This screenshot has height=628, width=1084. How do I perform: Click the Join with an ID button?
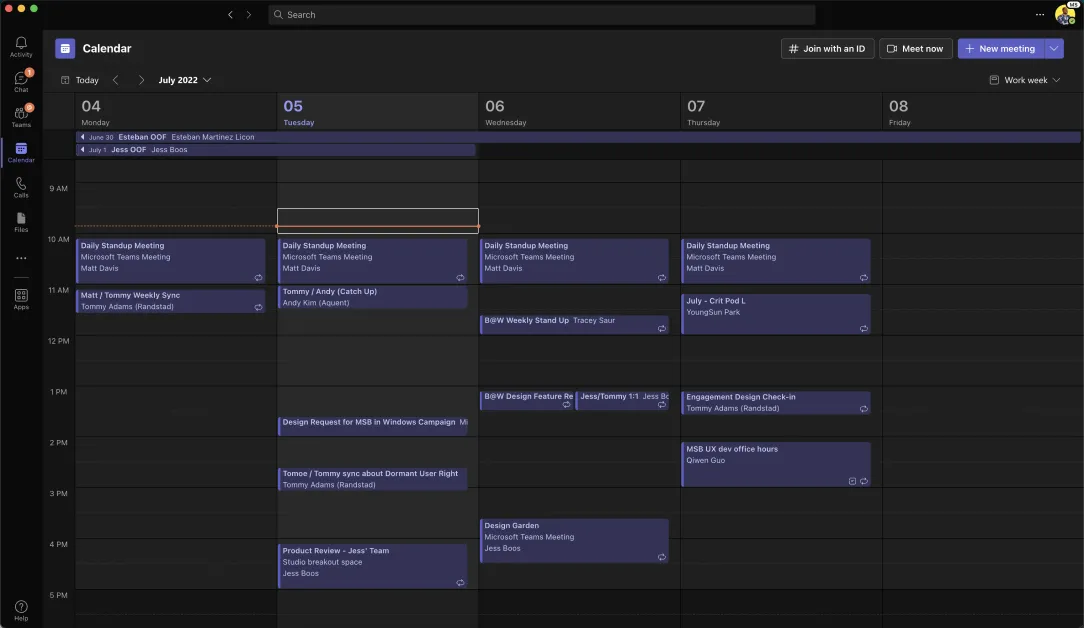tap(827, 48)
